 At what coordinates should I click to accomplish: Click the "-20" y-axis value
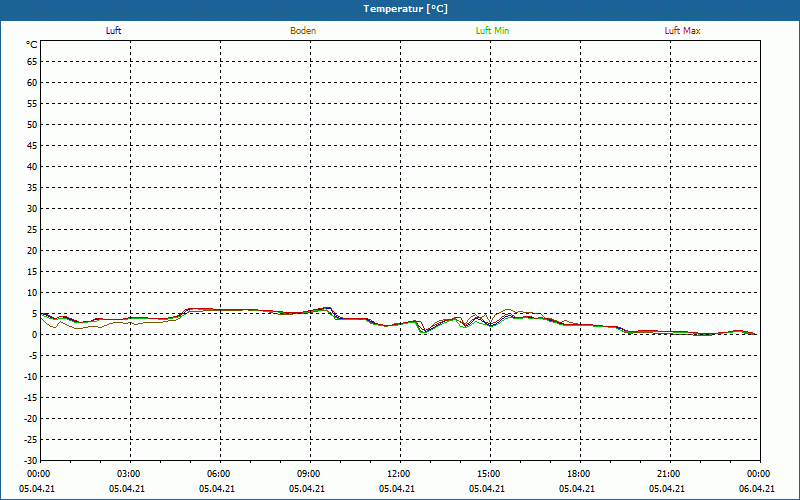point(31,419)
